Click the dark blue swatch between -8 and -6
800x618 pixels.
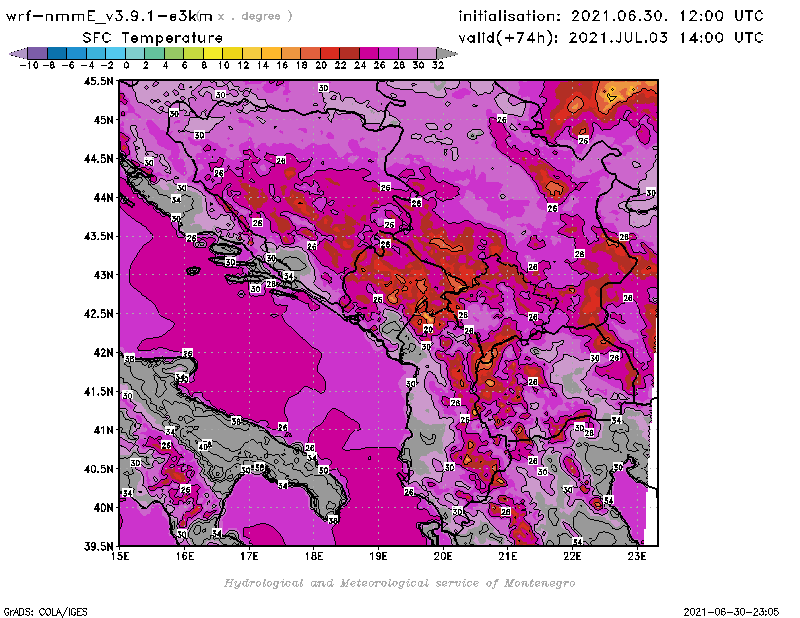coord(57,53)
